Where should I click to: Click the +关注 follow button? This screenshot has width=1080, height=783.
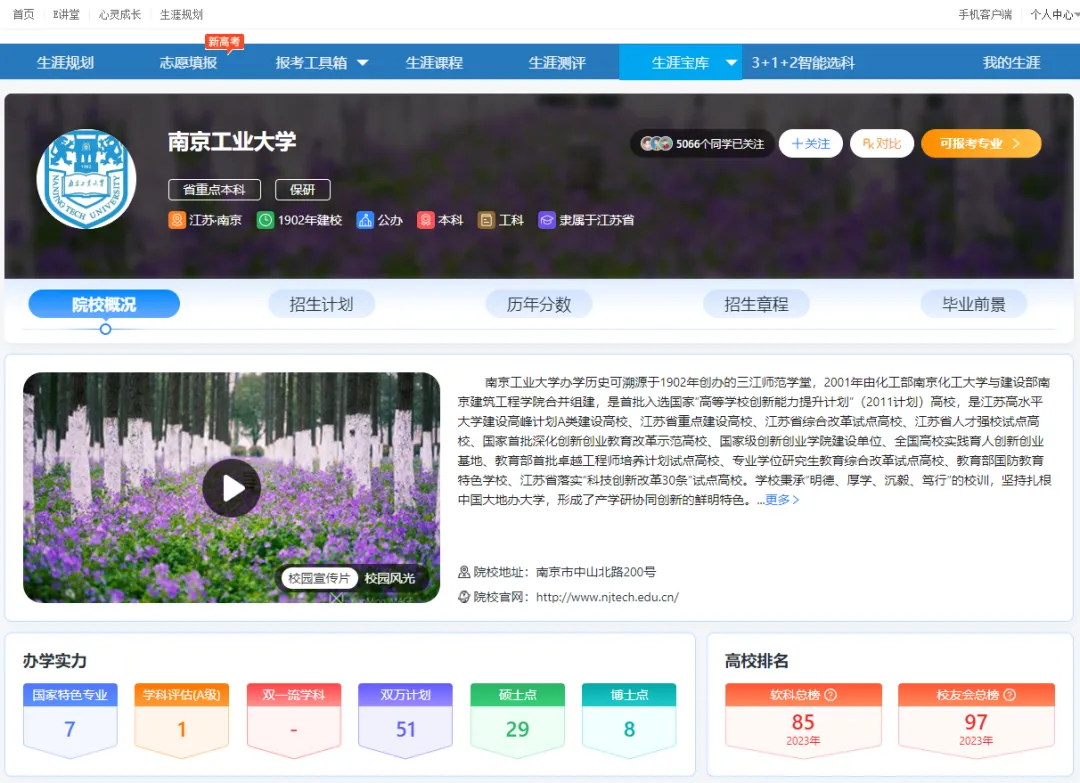(811, 143)
